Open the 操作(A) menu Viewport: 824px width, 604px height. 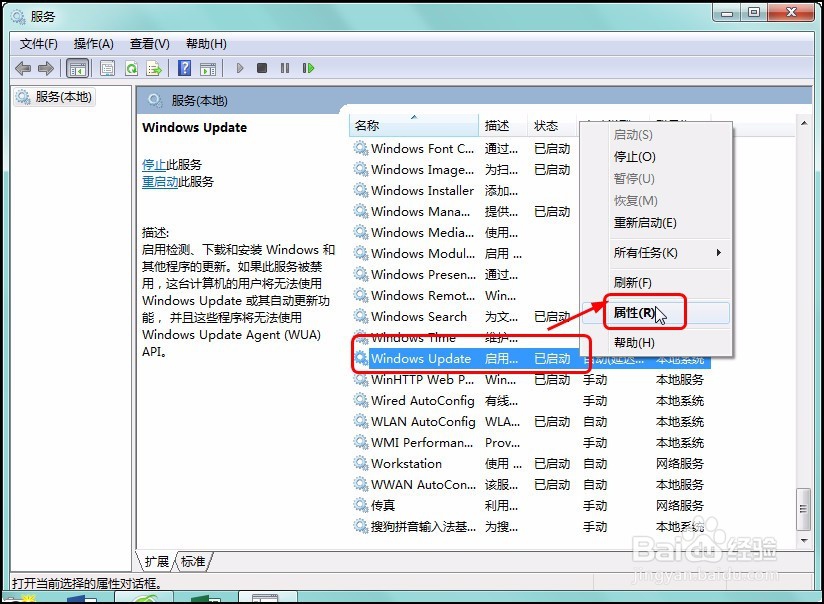pos(94,44)
